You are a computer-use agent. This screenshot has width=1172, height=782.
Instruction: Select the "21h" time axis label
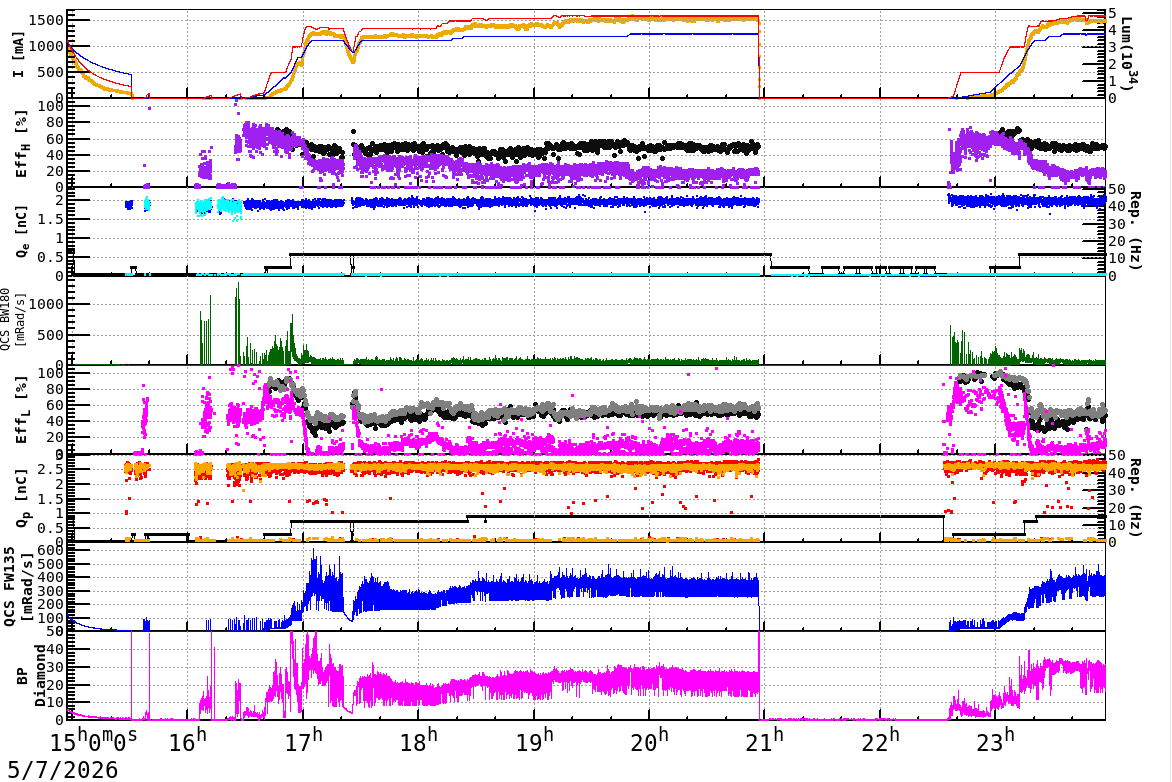click(x=766, y=740)
